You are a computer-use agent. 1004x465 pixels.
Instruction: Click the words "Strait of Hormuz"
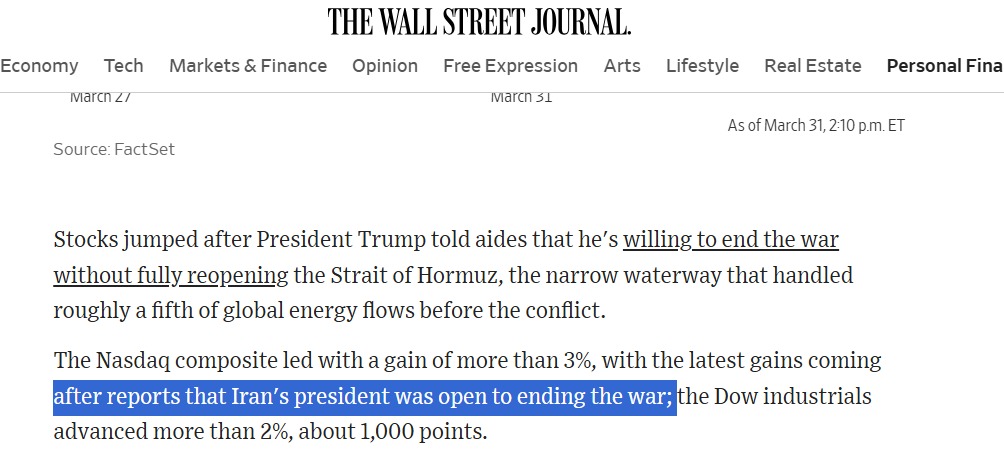(388, 275)
